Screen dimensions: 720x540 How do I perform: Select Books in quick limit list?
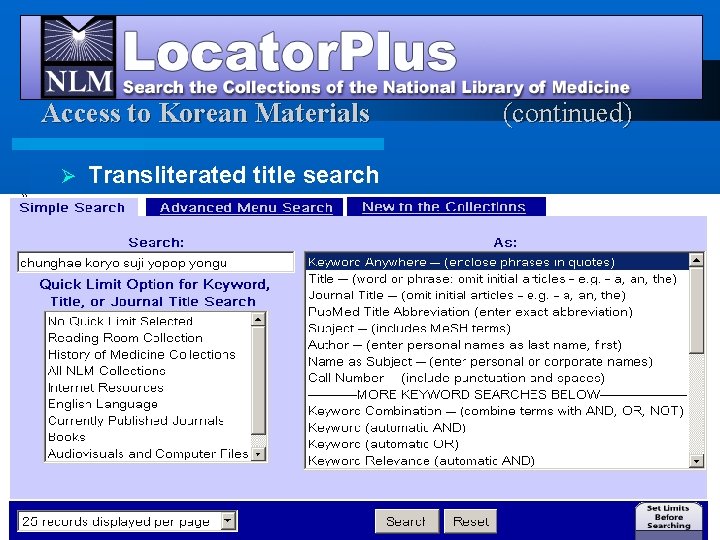click(x=148, y=437)
